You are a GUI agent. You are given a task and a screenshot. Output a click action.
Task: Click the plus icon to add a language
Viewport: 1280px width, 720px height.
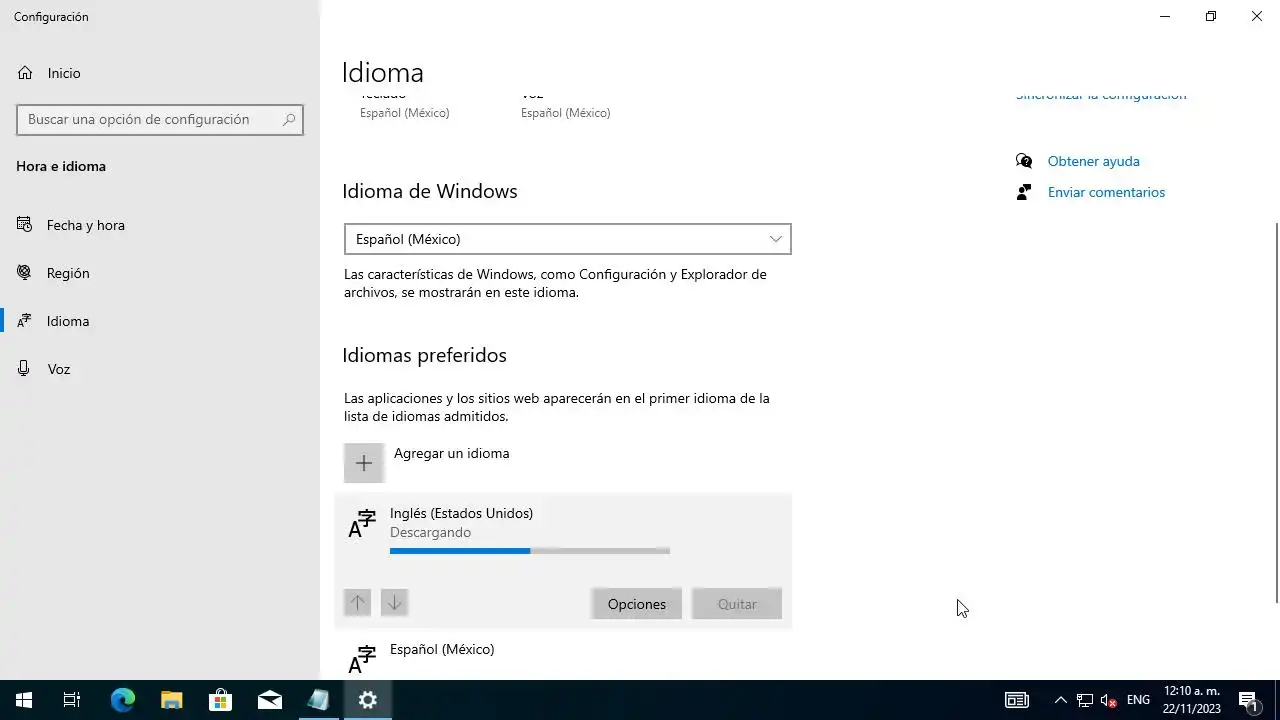364,463
